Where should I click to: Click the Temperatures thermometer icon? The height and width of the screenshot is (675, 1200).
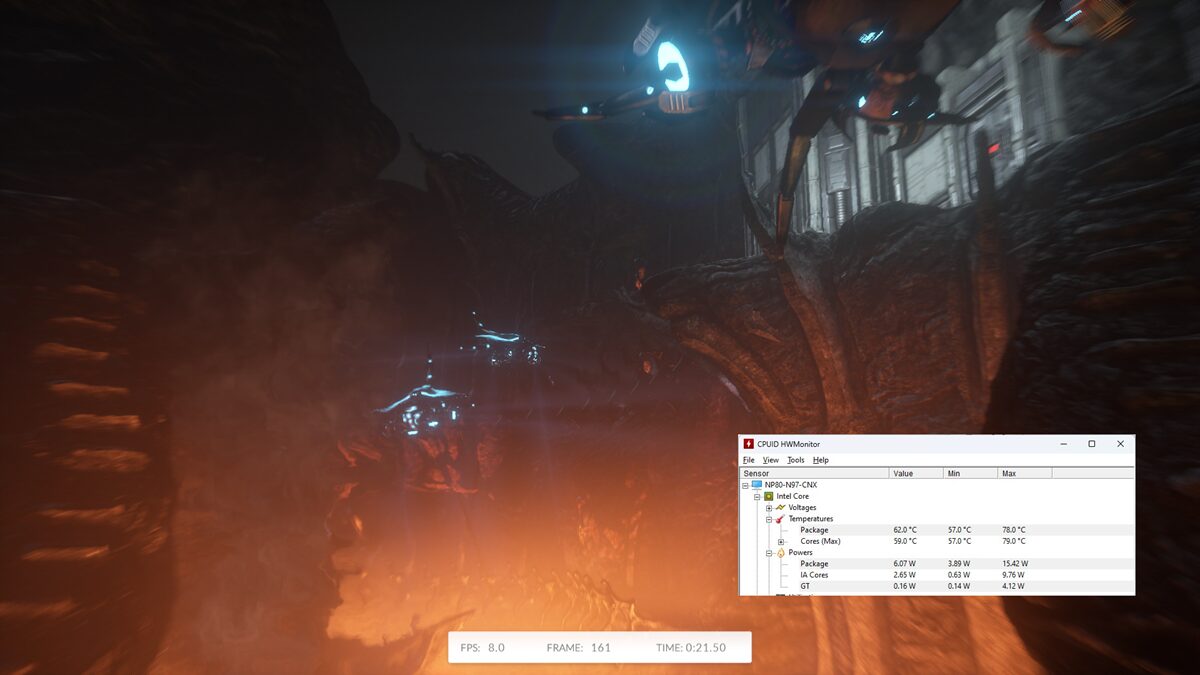pyautogui.click(x=780, y=519)
